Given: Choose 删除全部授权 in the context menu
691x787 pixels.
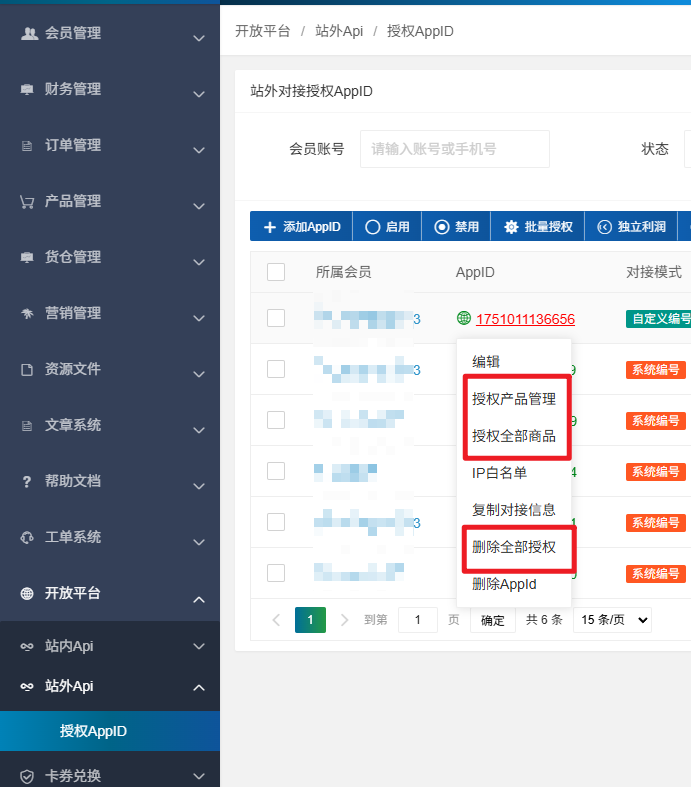Looking at the screenshot, I should 514,547.
